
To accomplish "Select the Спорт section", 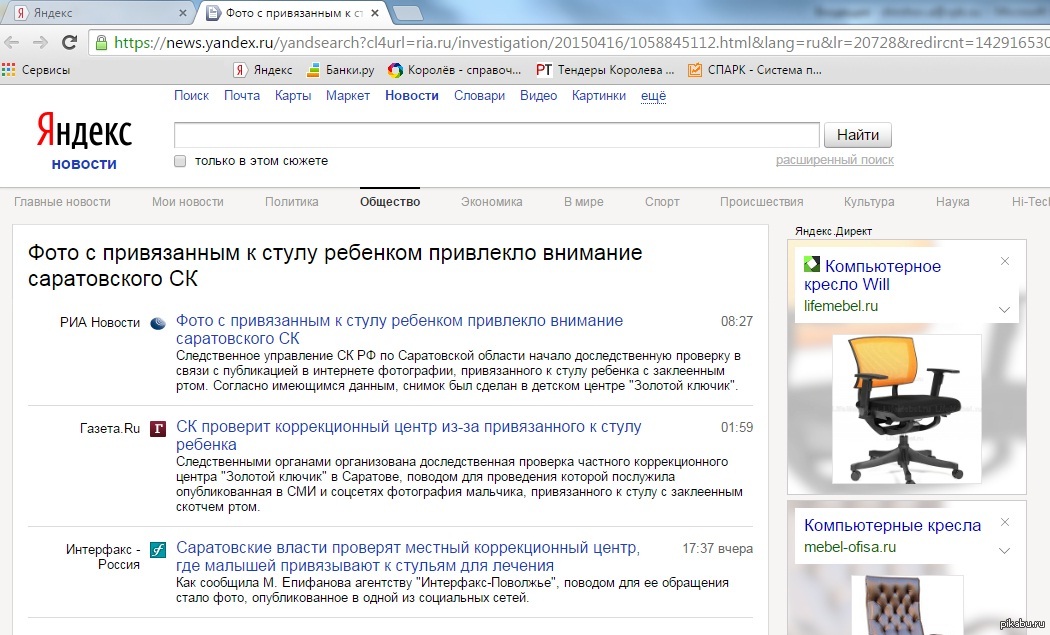I will click(x=662, y=202).
